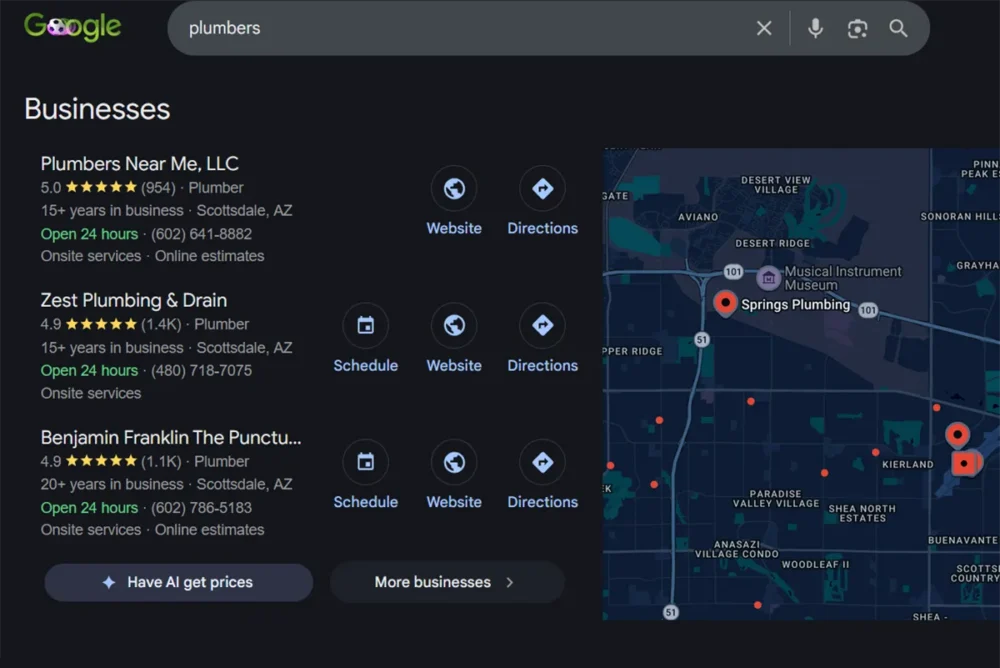Open Website icon for Plumbers Near Me
Screen dimensions: 1000x668
click(454, 188)
